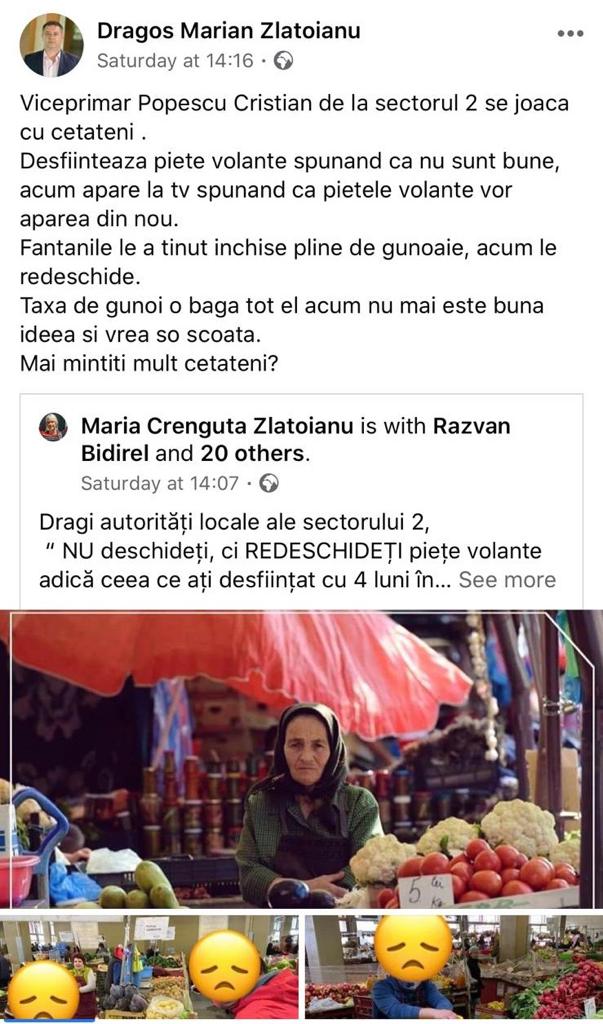603x1024 pixels.
Task: Open the Dragos Marian Zlatoianu profile name
Action: [x=229, y=31]
